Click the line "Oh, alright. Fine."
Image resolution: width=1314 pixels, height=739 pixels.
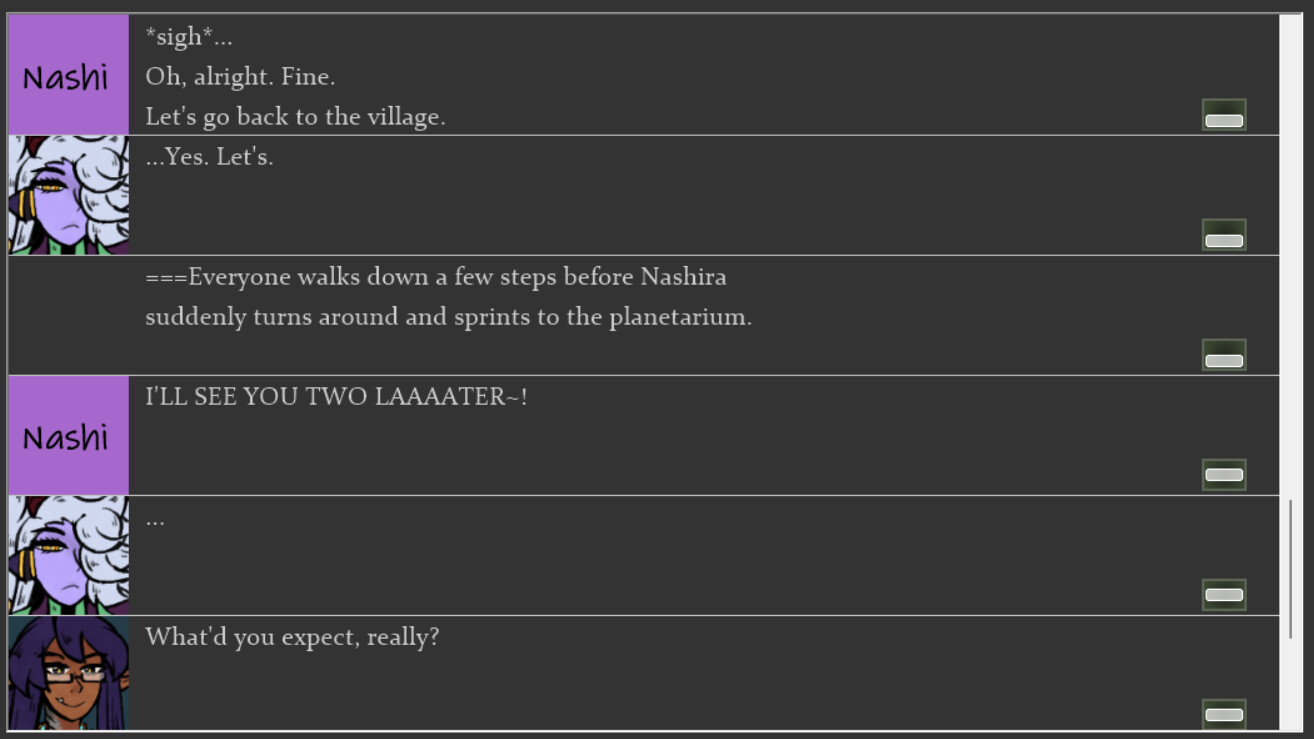click(x=240, y=77)
